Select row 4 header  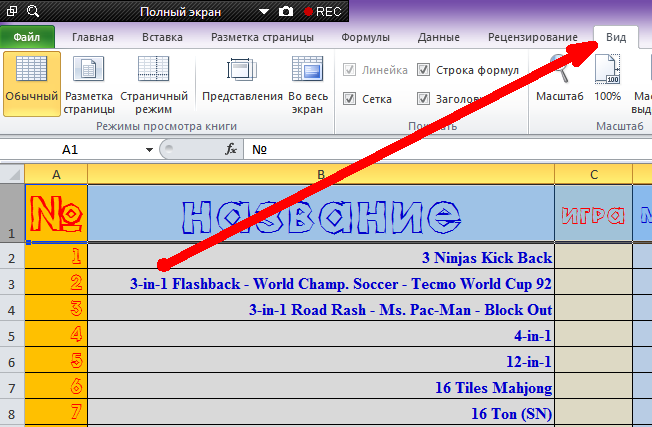[12, 308]
